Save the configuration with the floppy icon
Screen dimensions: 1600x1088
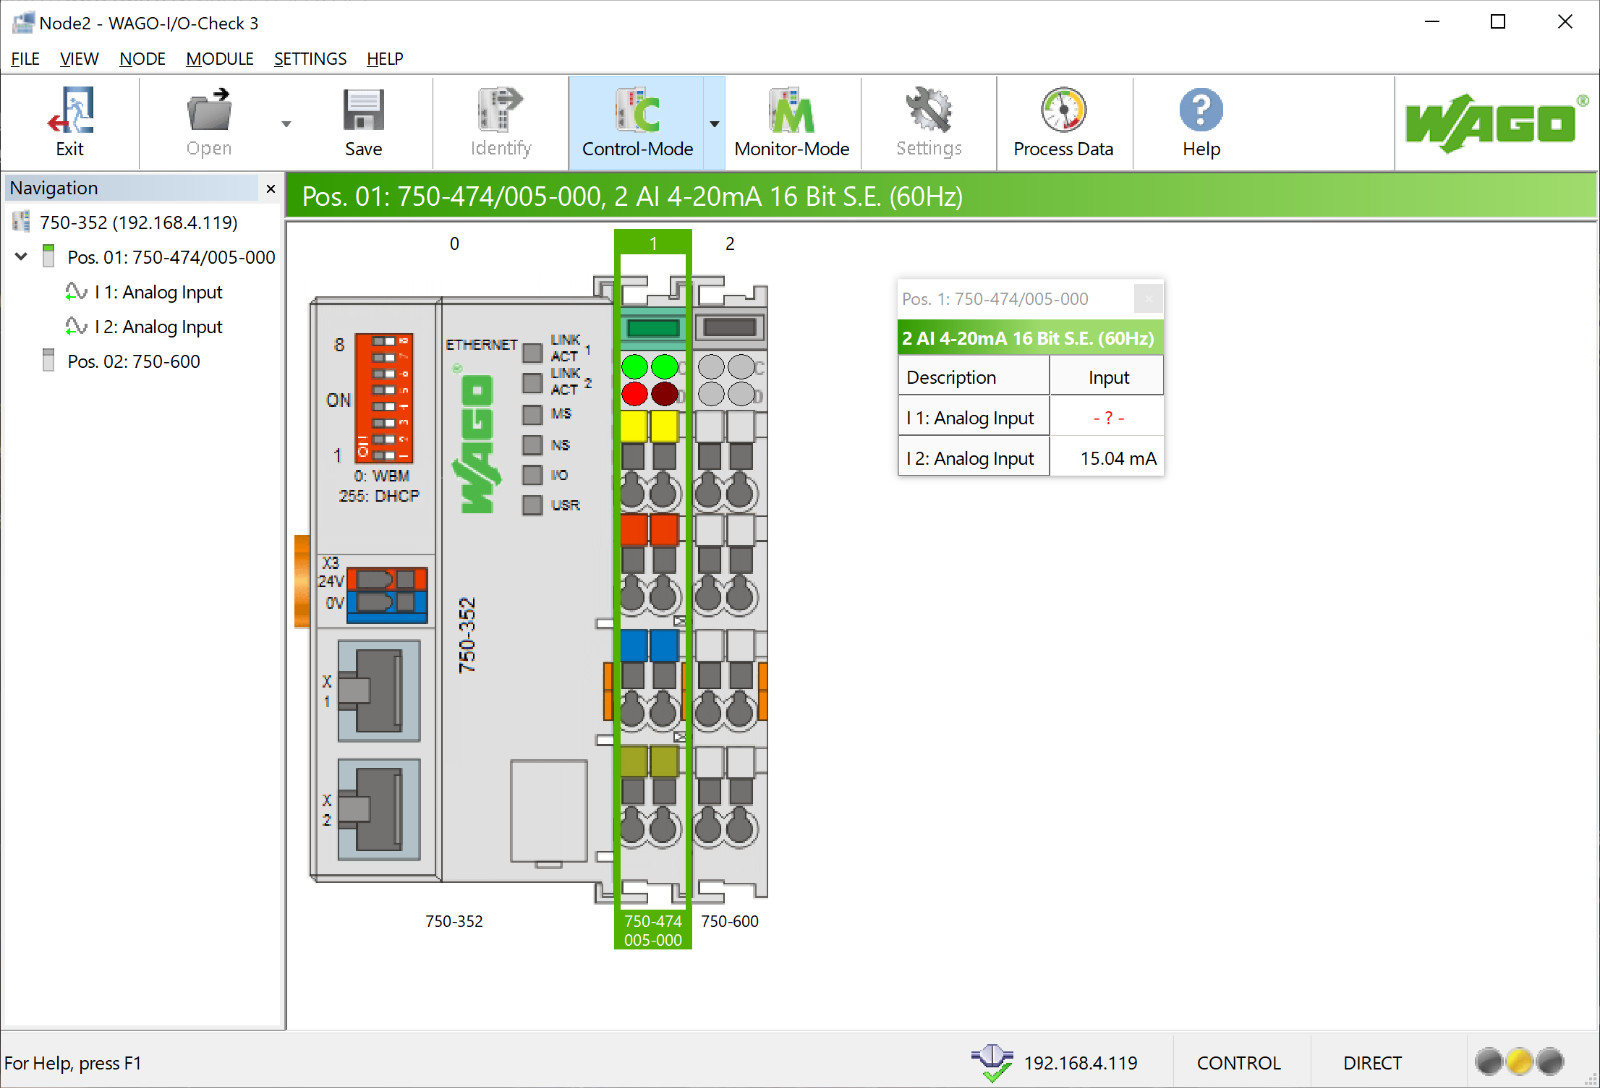[363, 110]
